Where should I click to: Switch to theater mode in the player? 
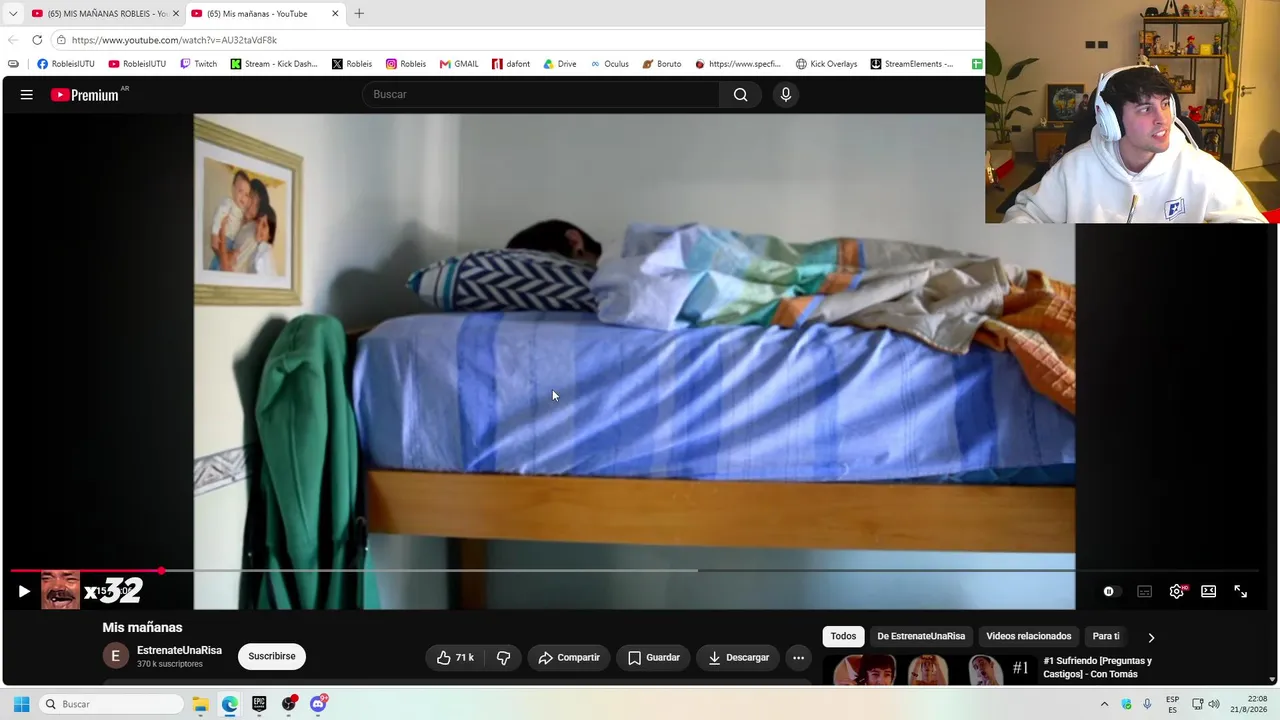point(1209,591)
